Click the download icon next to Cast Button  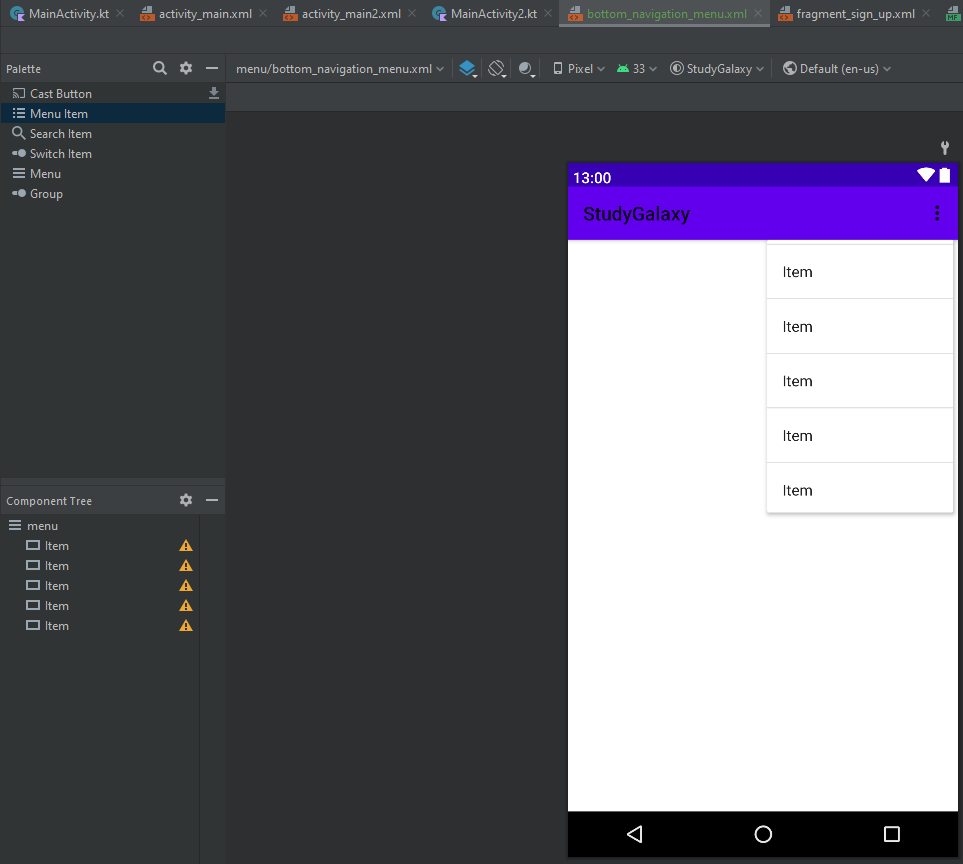tap(213, 93)
